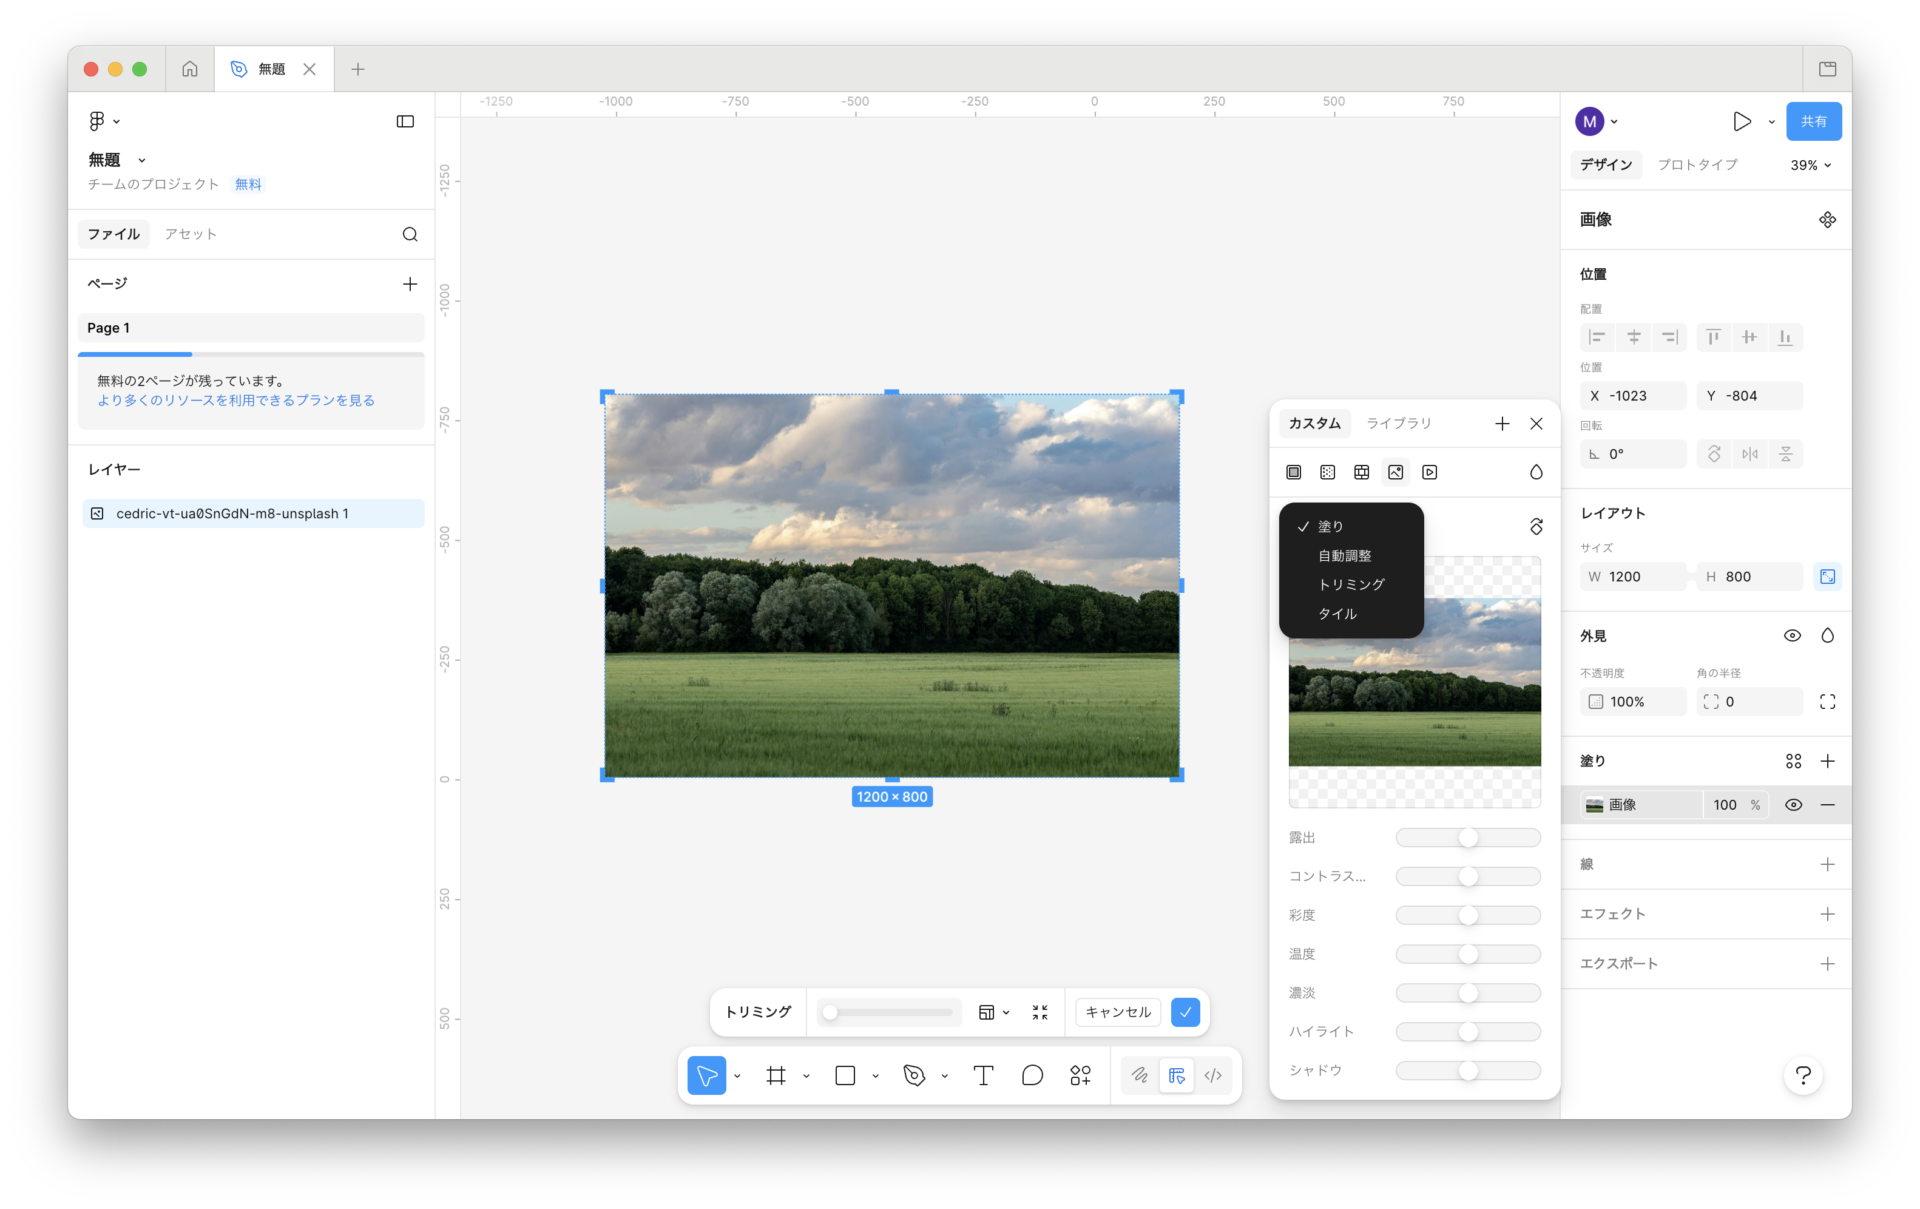Select the Frame tool
This screenshot has height=1209, width=1920.
(776, 1075)
